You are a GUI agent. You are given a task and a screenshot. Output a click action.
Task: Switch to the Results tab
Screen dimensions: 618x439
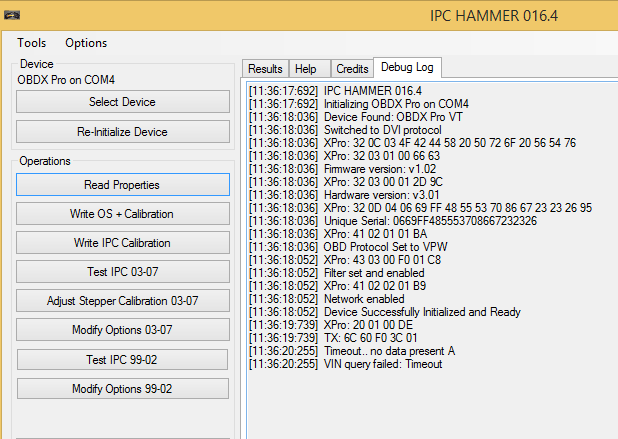coord(265,69)
